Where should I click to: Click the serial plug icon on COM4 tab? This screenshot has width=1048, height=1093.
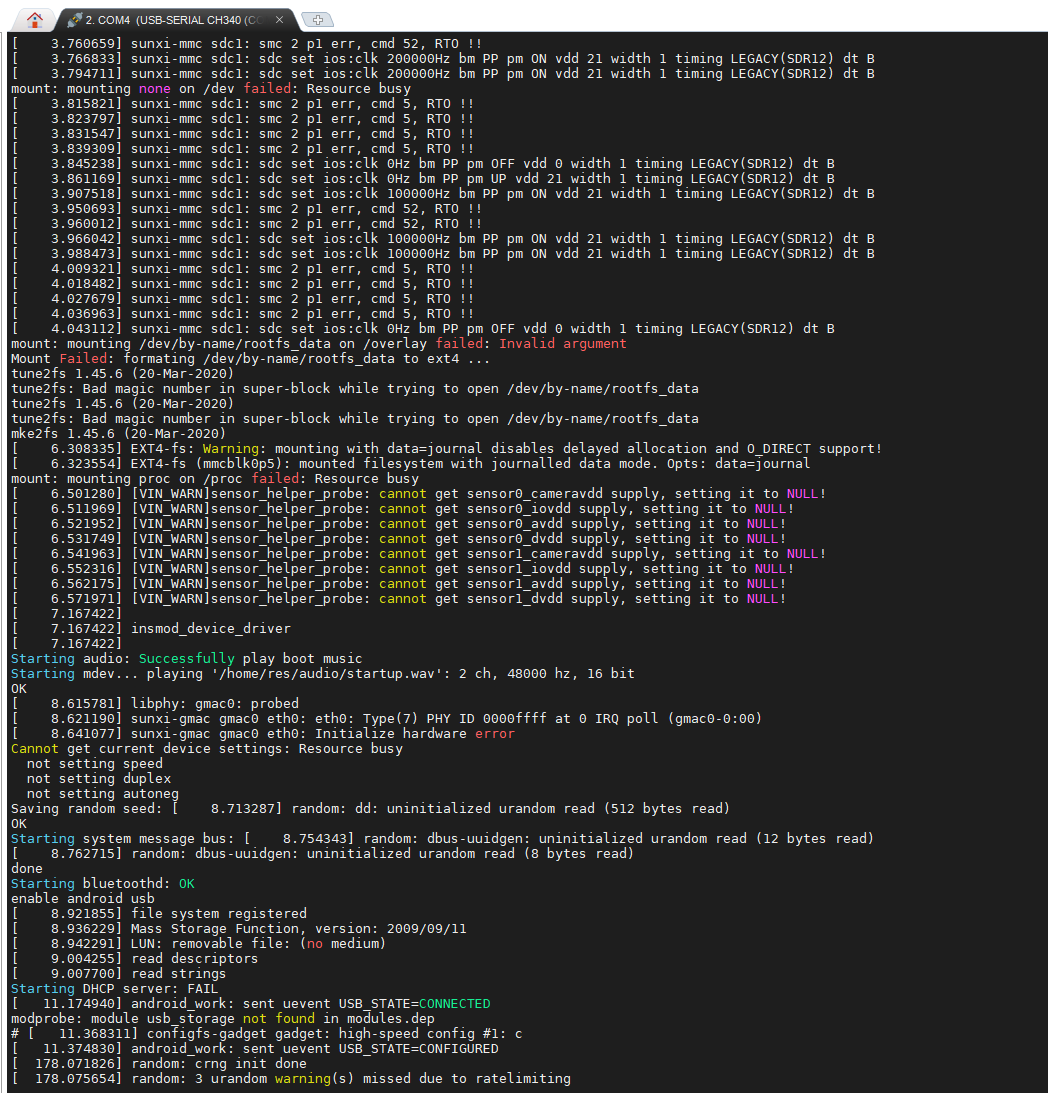pos(74,20)
